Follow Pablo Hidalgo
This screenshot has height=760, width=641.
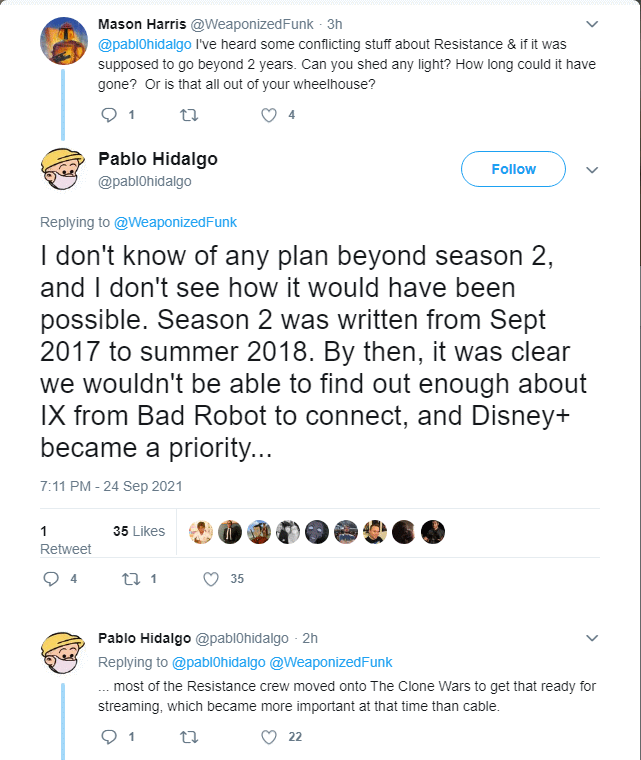tap(513, 169)
